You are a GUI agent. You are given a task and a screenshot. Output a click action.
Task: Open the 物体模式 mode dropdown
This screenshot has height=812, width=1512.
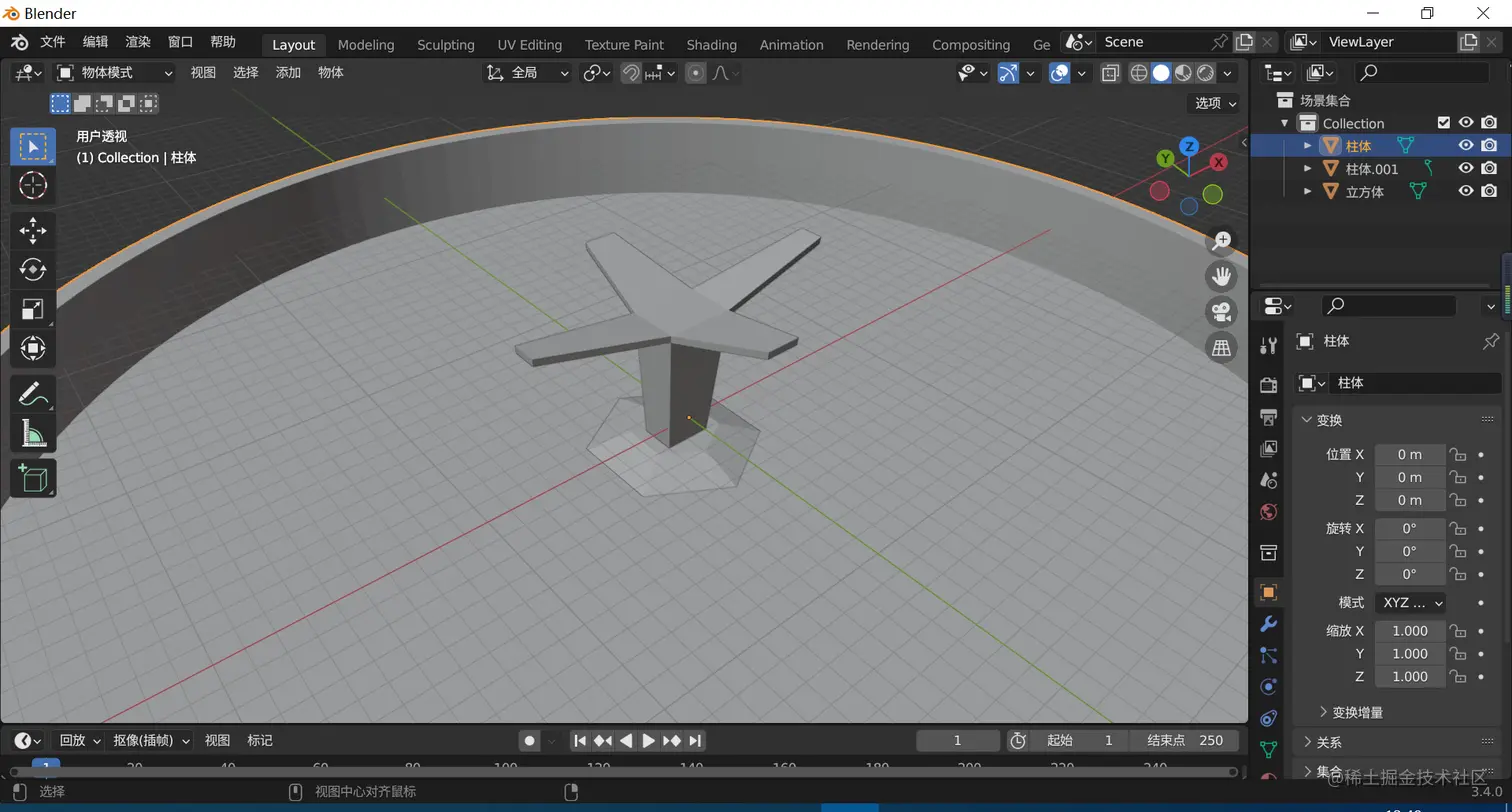tap(115, 73)
